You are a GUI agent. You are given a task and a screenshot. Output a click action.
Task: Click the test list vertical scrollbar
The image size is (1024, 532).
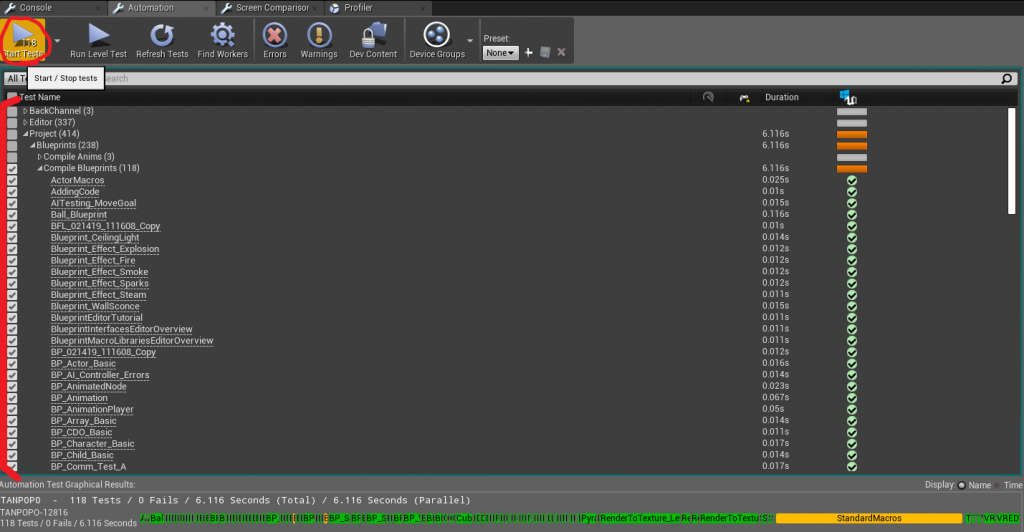click(x=1012, y=161)
